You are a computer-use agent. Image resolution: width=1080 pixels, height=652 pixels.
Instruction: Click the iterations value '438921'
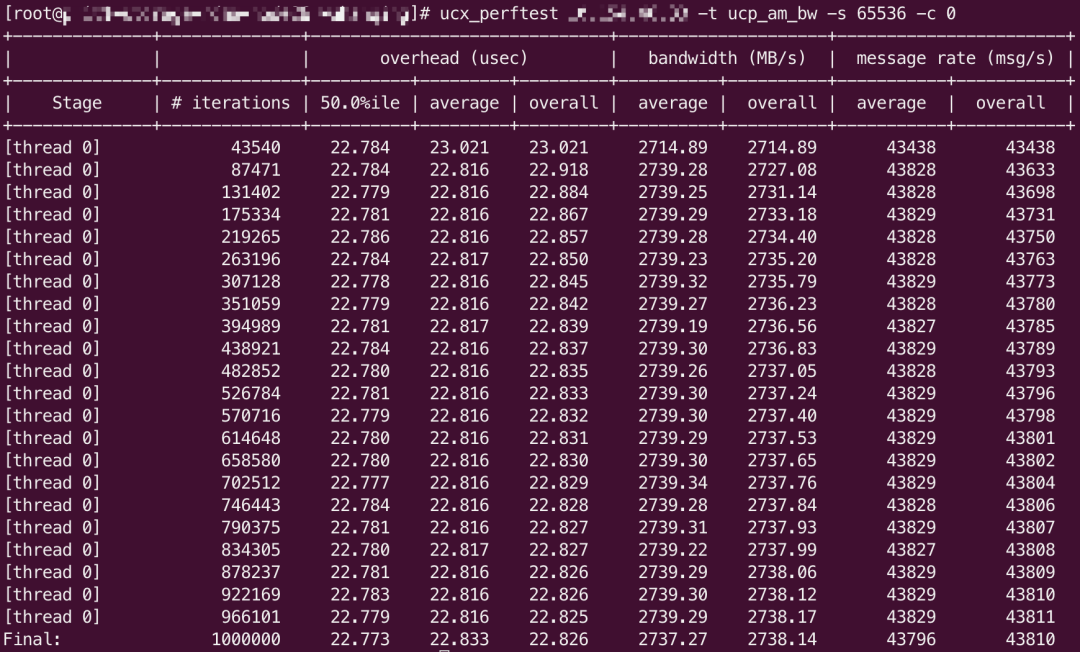[251, 349]
